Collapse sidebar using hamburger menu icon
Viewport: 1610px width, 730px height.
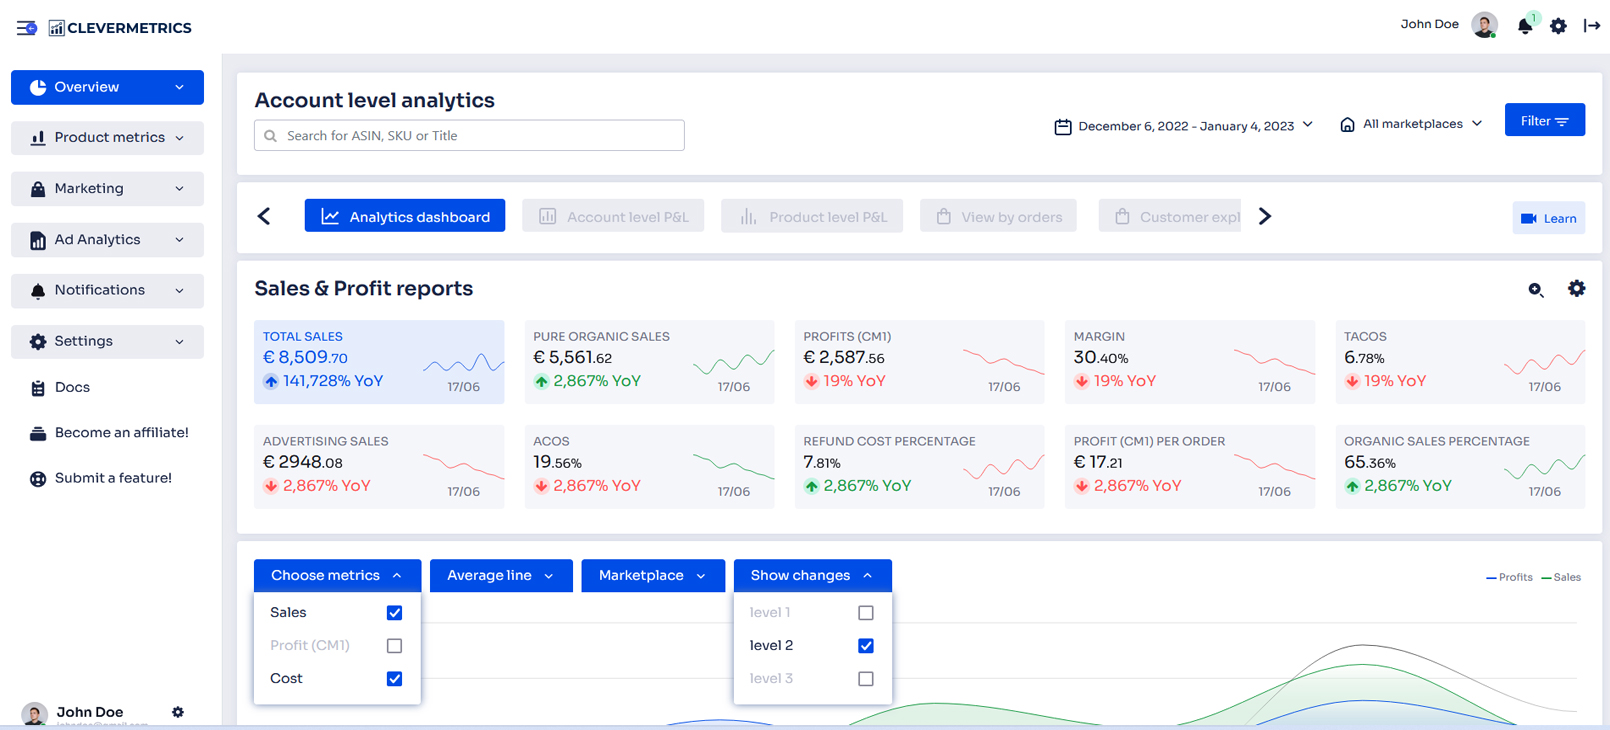click(27, 28)
